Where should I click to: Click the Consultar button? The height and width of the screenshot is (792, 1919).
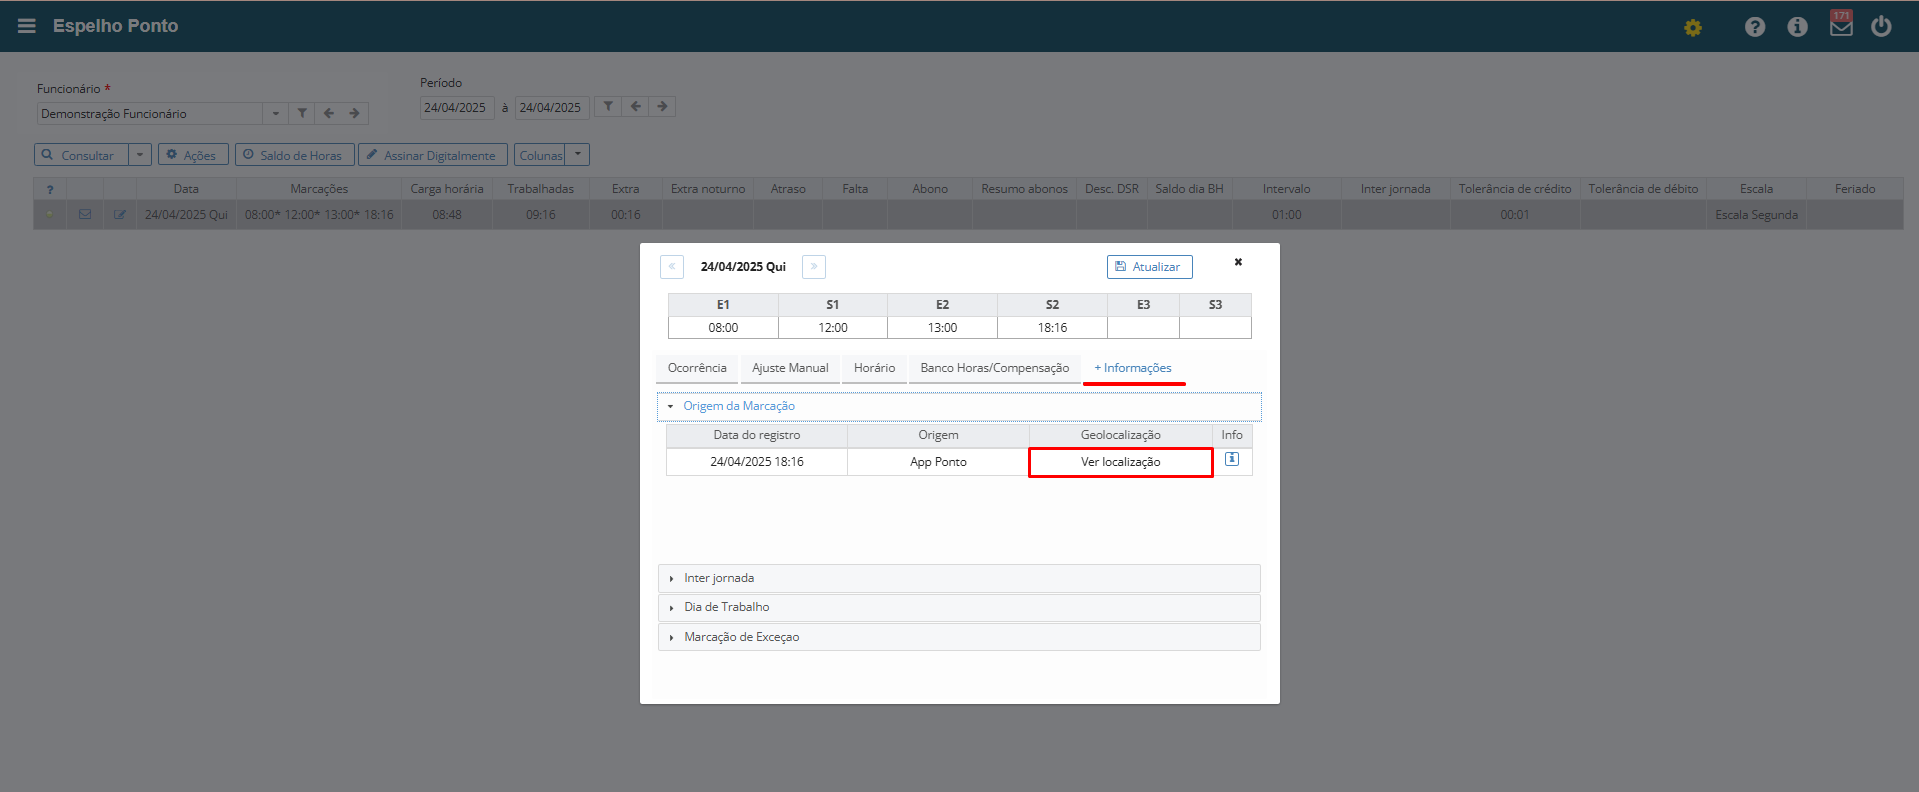(x=81, y=155)
